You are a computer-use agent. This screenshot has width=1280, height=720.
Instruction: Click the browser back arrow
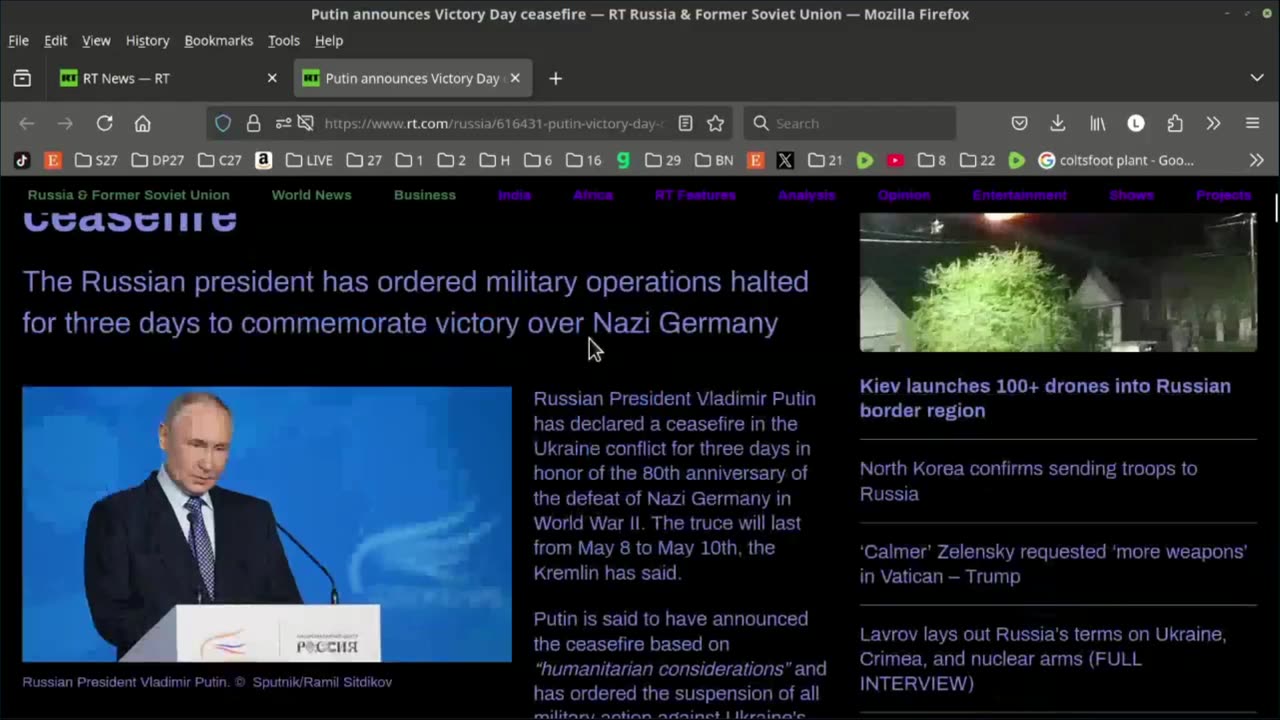(27, 123)
